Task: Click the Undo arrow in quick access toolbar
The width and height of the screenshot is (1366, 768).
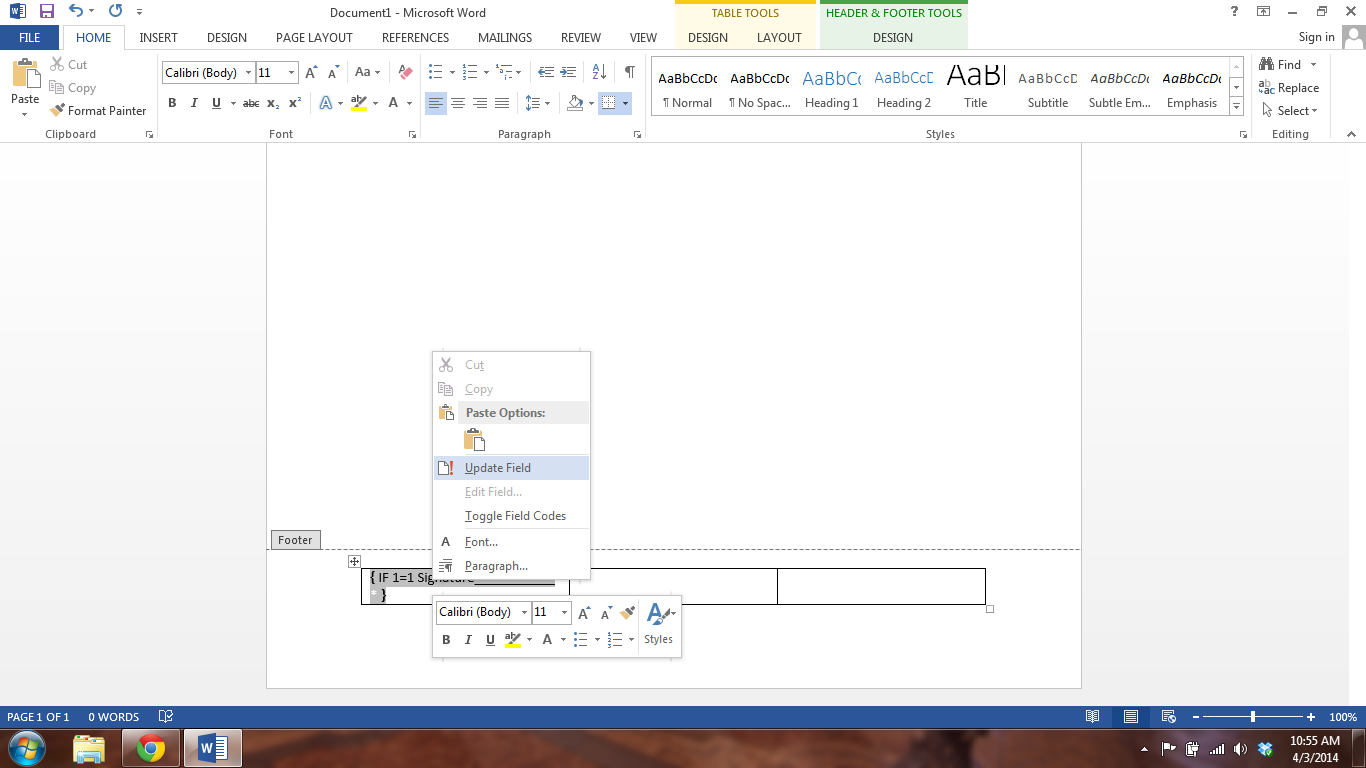Action: (76, 12)
